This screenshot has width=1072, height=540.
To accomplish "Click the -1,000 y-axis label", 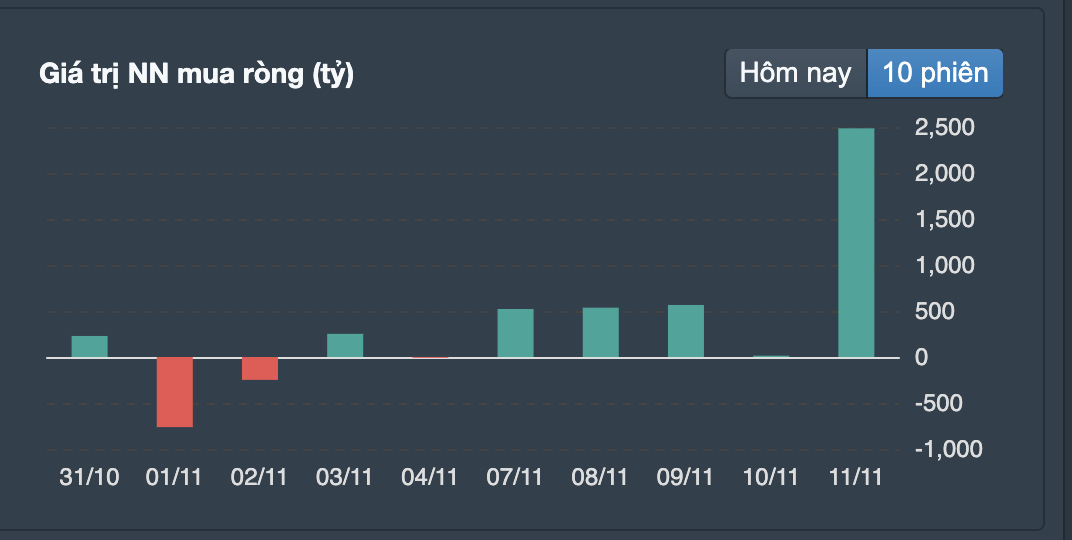I will [x=949, y=449].
